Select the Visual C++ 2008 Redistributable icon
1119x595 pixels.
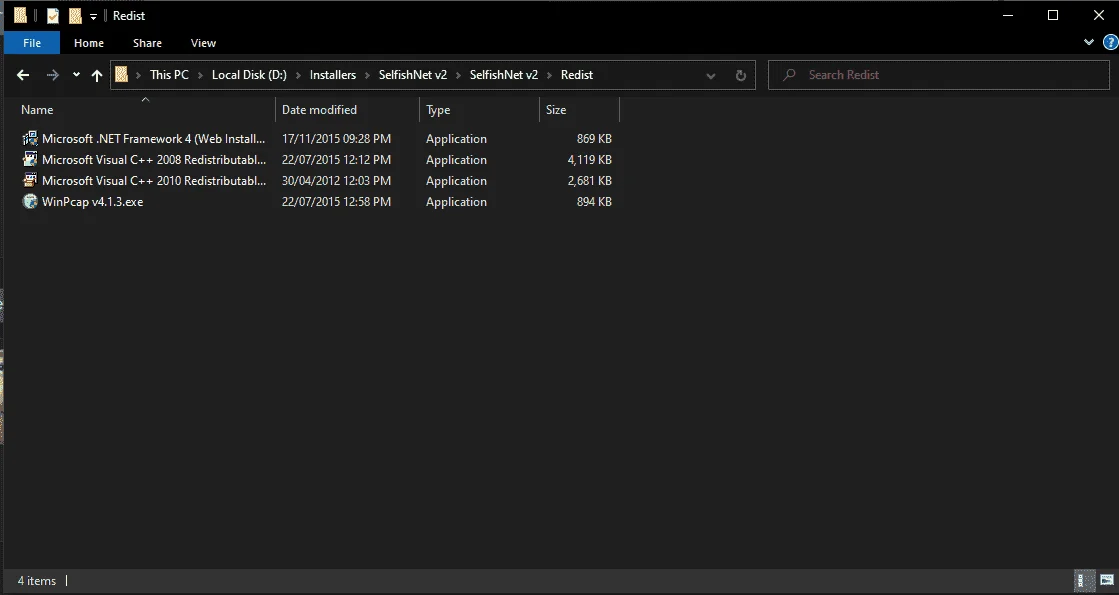click(30, 160)
